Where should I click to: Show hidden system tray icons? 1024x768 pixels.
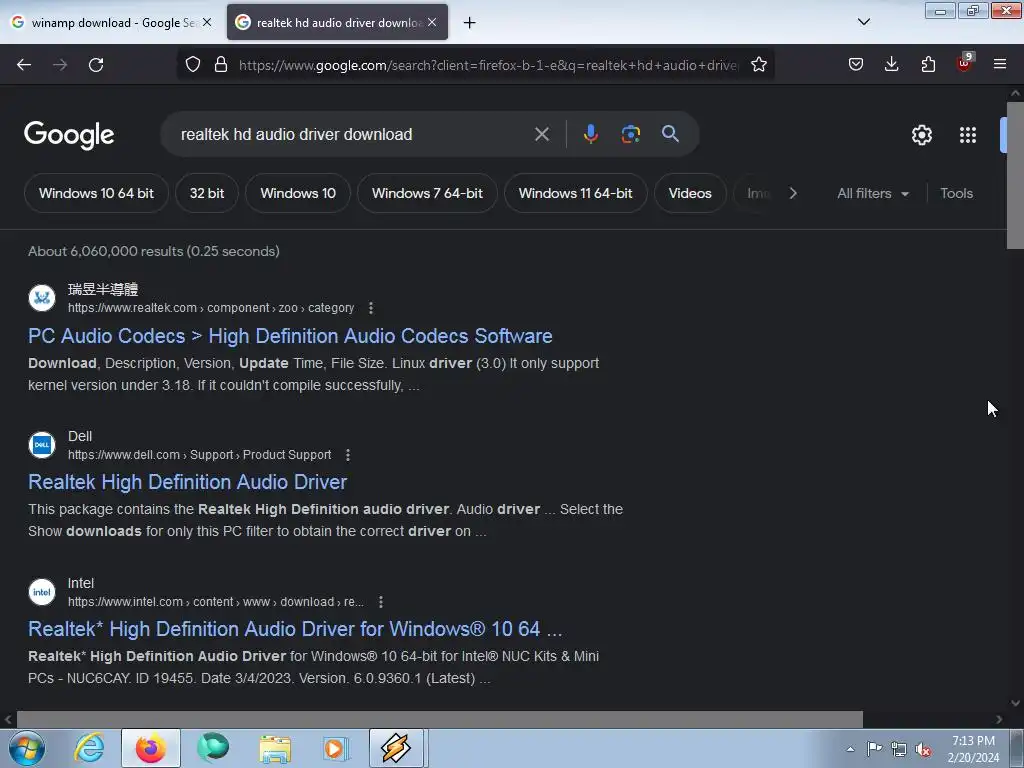[850, 750]
